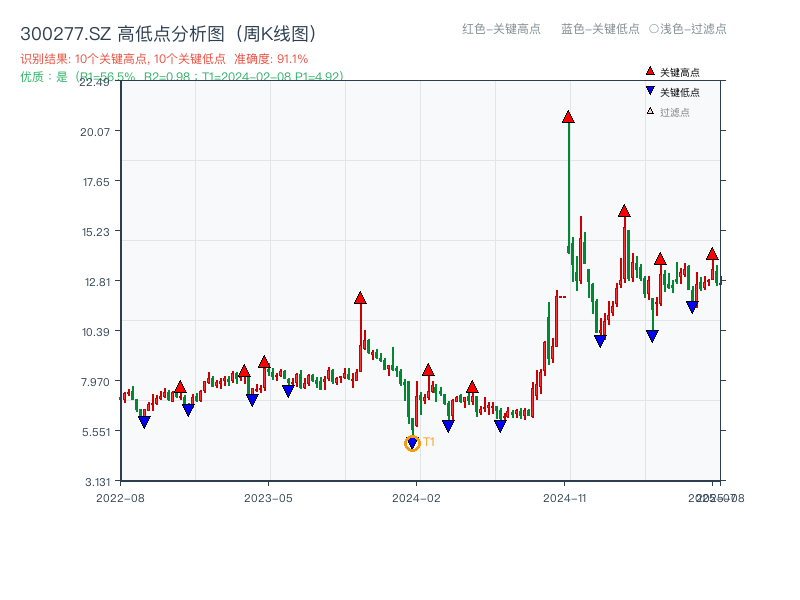Viewport: 800px width, 600px height.
Task: Select the last blue key-low triangle near 11.5
Action: pos(692,307)
